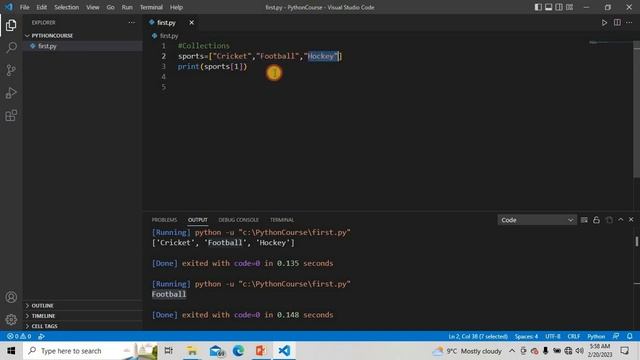Collapse the PYTHONCOURSE folder section
Screen dimensions: 640x360
point(82,36)
